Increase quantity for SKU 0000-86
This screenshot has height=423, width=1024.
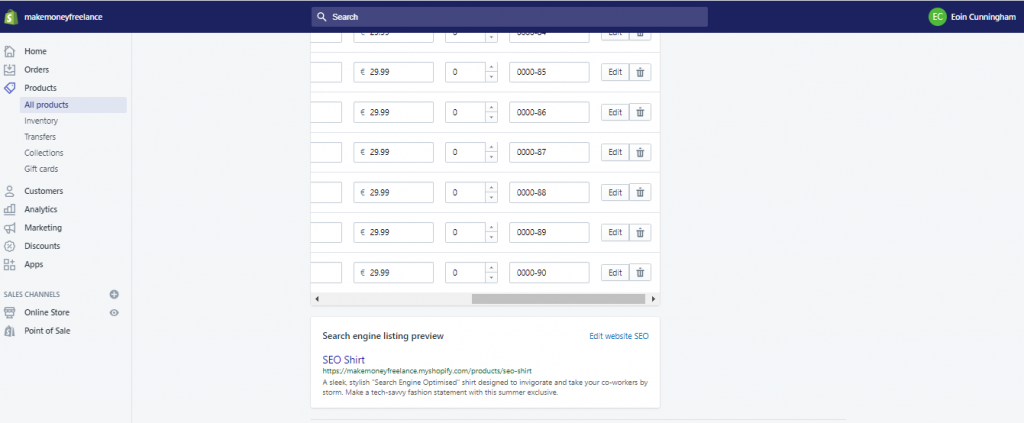[x=491, y=107]
